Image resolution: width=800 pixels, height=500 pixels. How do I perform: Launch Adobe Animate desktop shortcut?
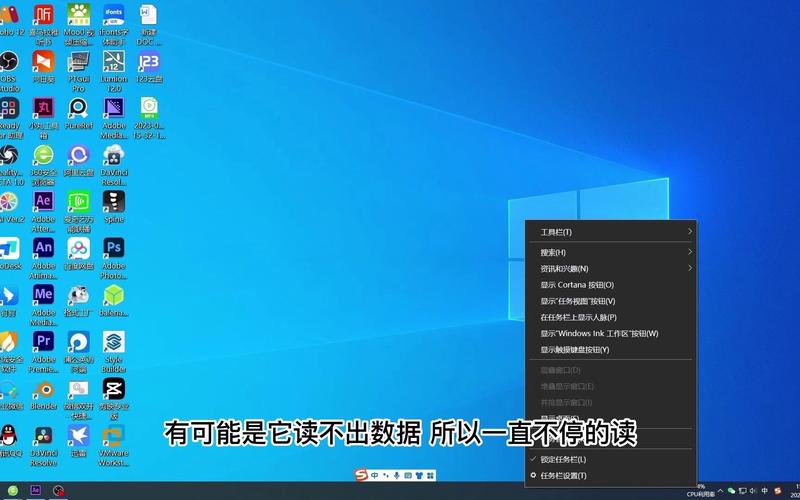(43, 259)
